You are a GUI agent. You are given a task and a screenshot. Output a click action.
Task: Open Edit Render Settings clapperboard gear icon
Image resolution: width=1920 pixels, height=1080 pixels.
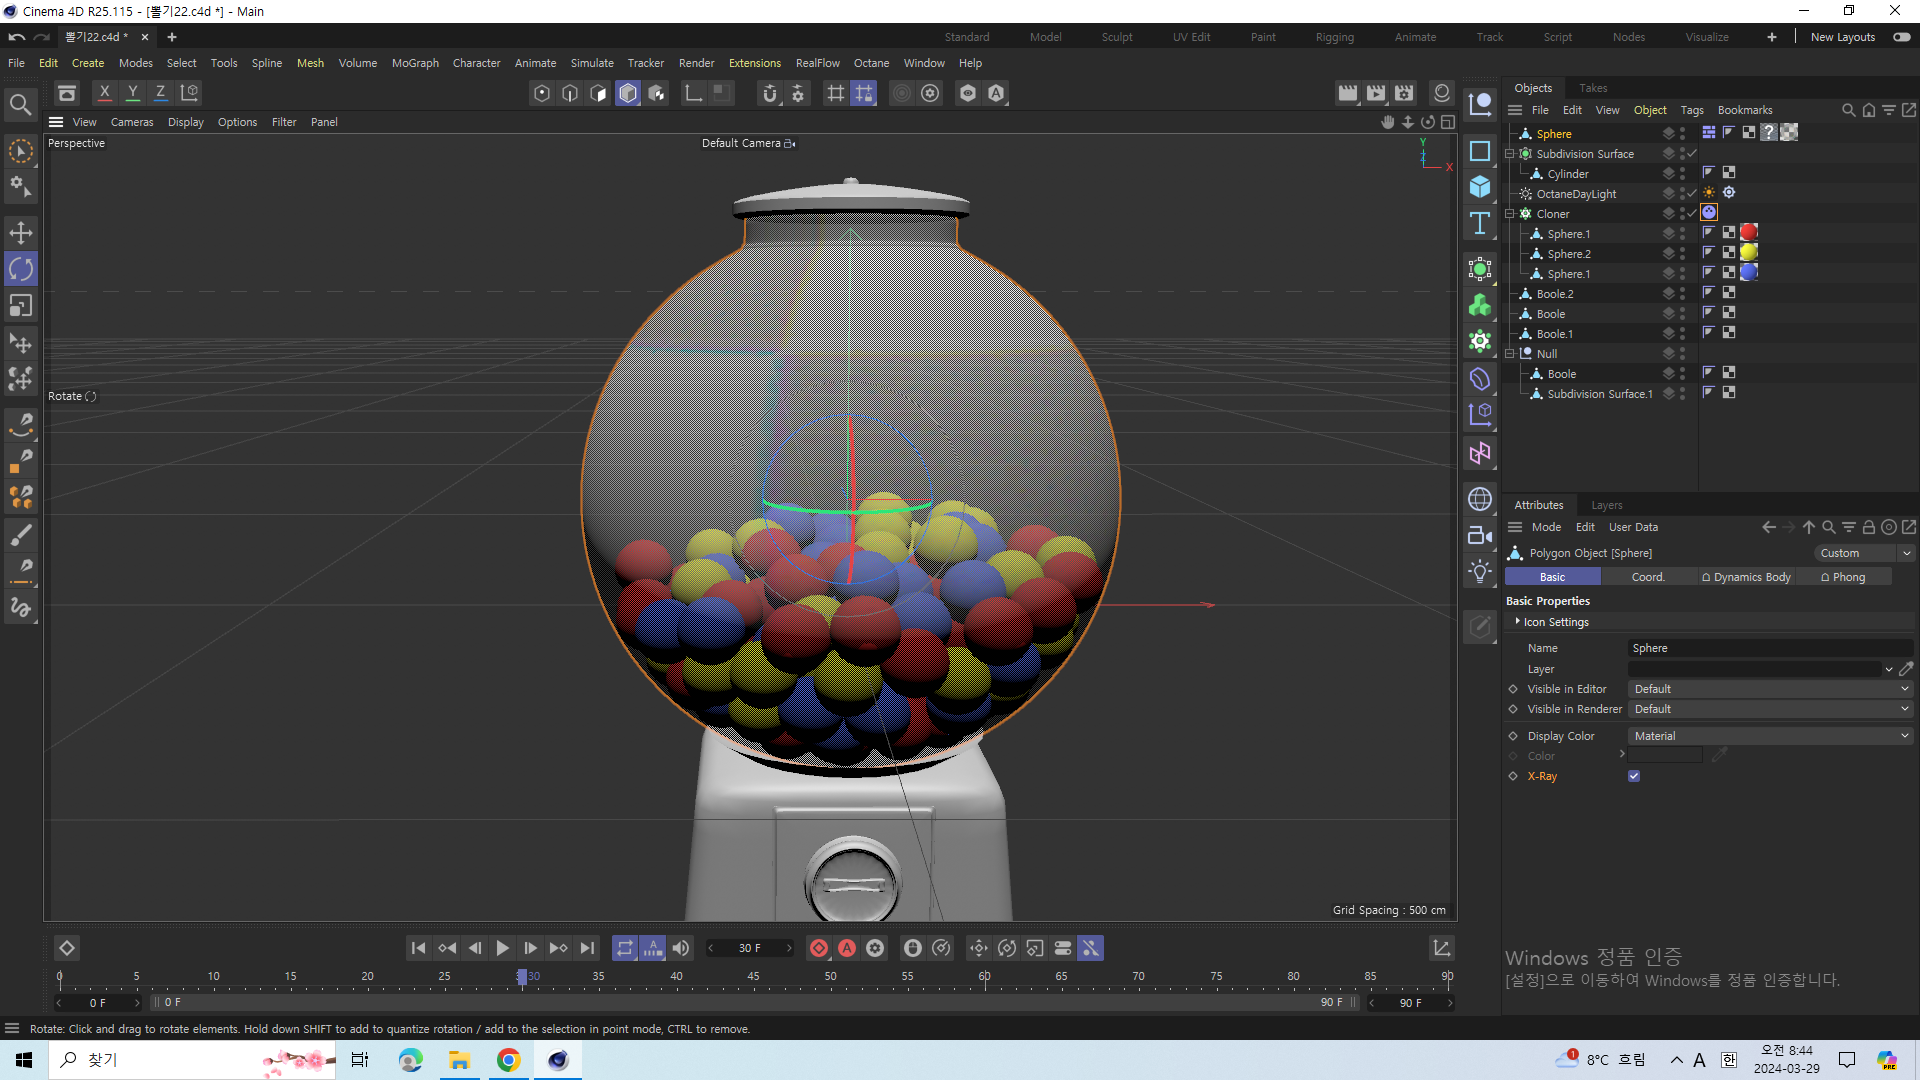coord(1404,93)
